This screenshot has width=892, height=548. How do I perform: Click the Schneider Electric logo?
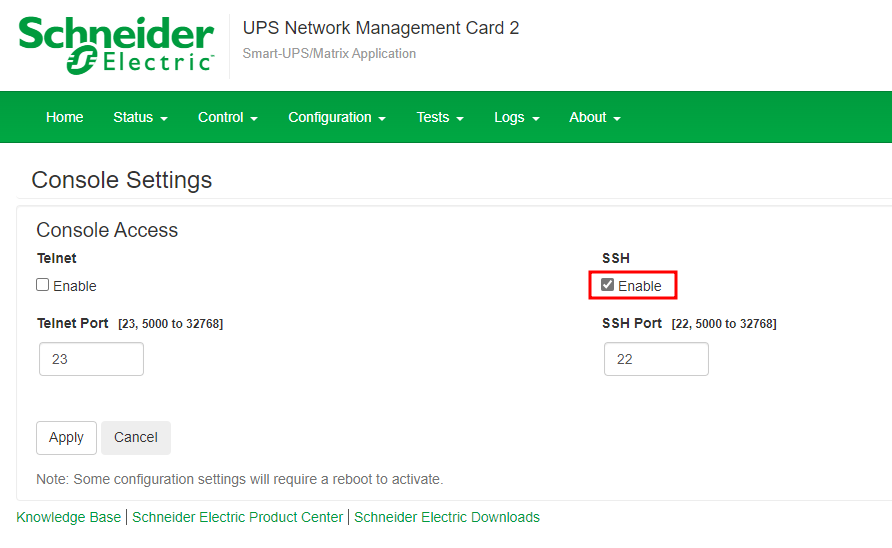click(116, 45)
